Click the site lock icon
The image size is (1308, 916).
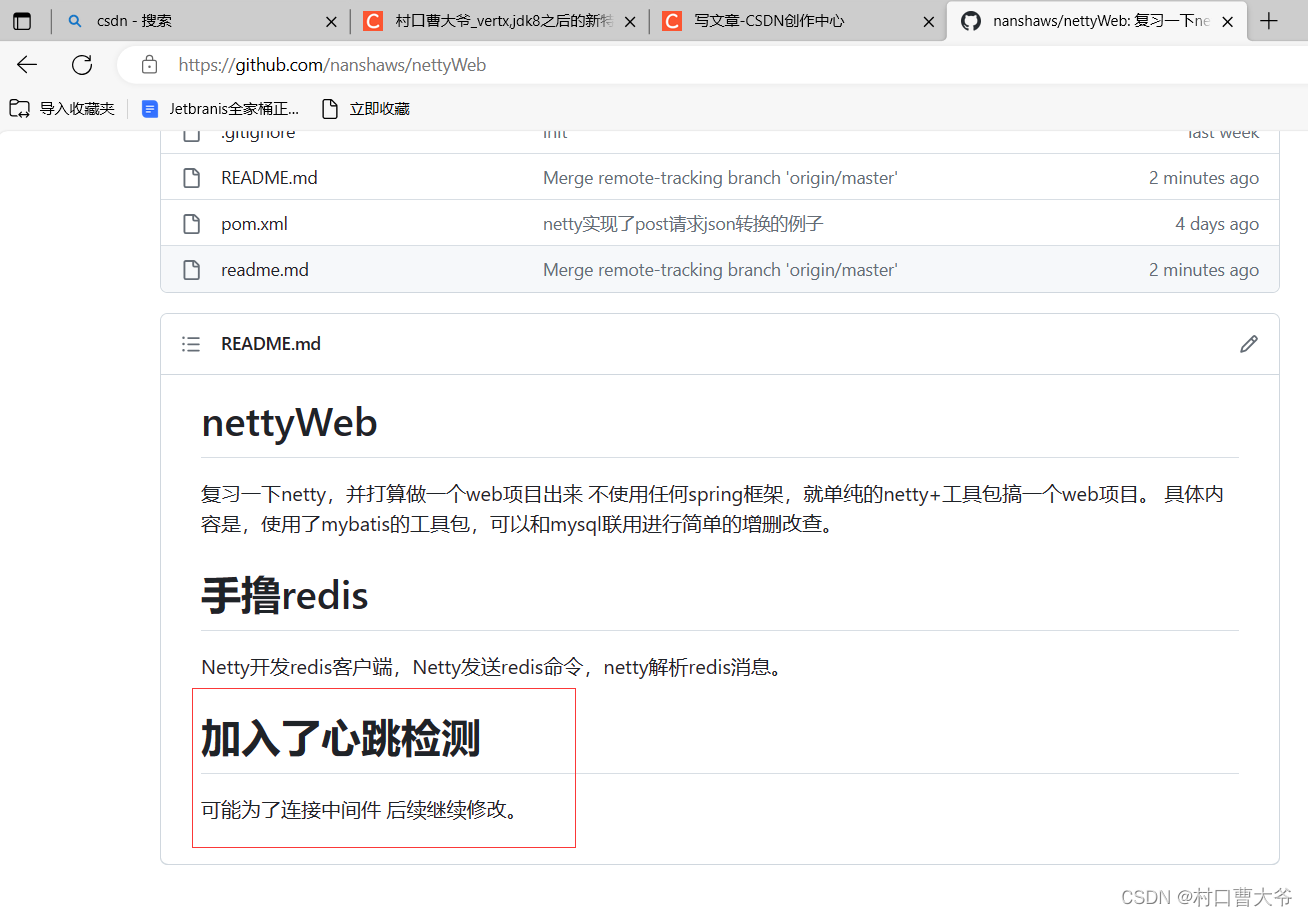[149, 65]
